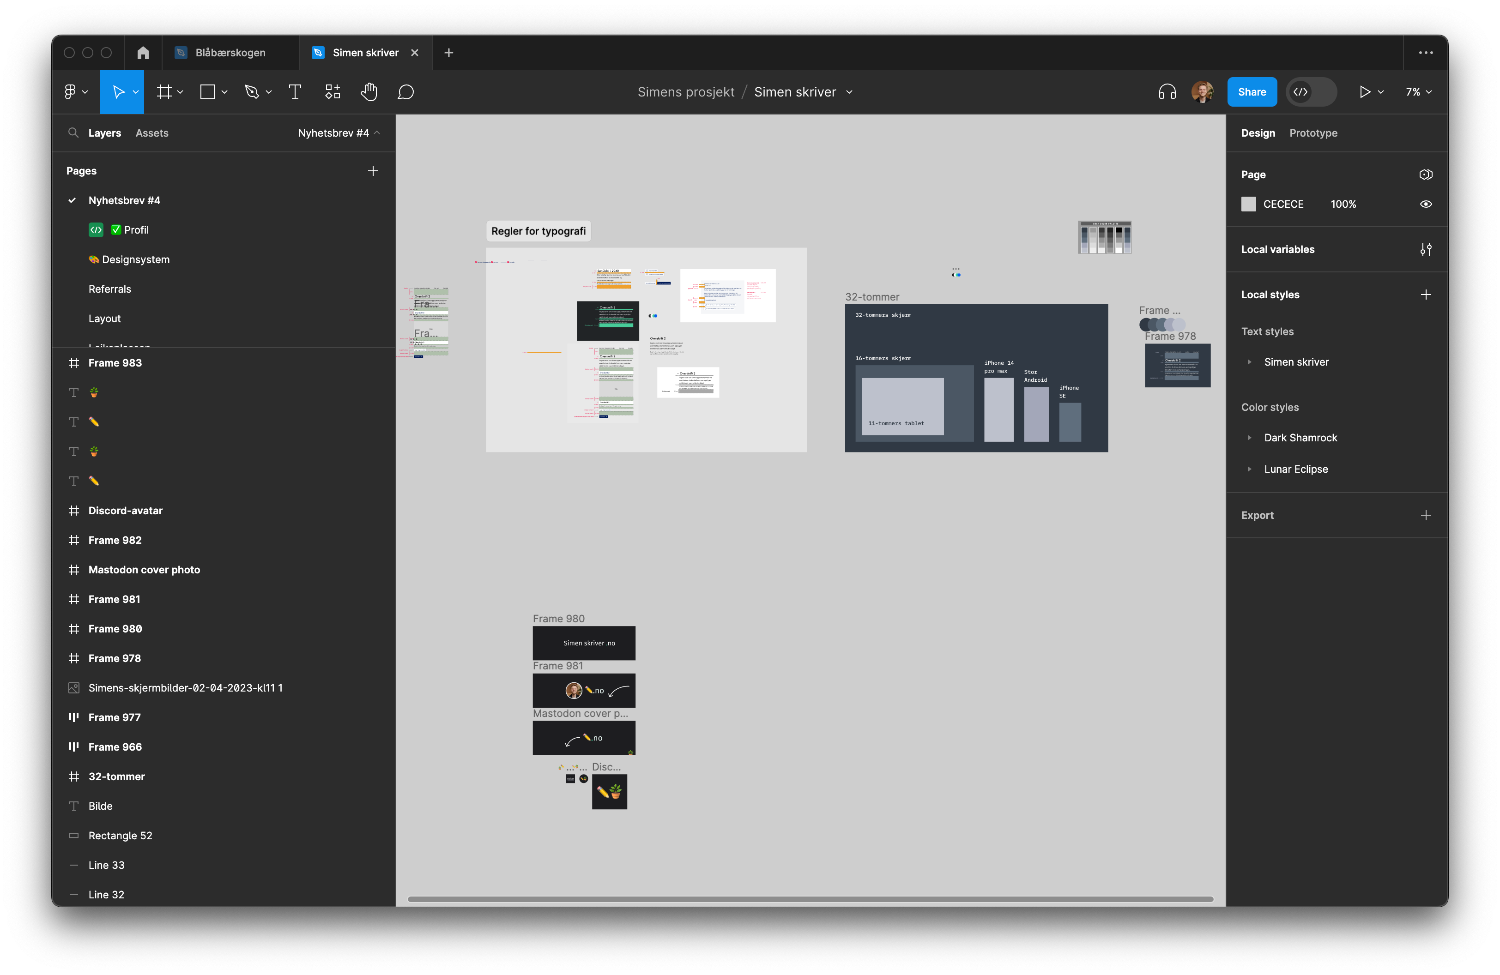Expand the Dark Shamrock color styles group
Image resolution: width=1500 pixels, height=975 pixels.
(x=1250, y=438)
